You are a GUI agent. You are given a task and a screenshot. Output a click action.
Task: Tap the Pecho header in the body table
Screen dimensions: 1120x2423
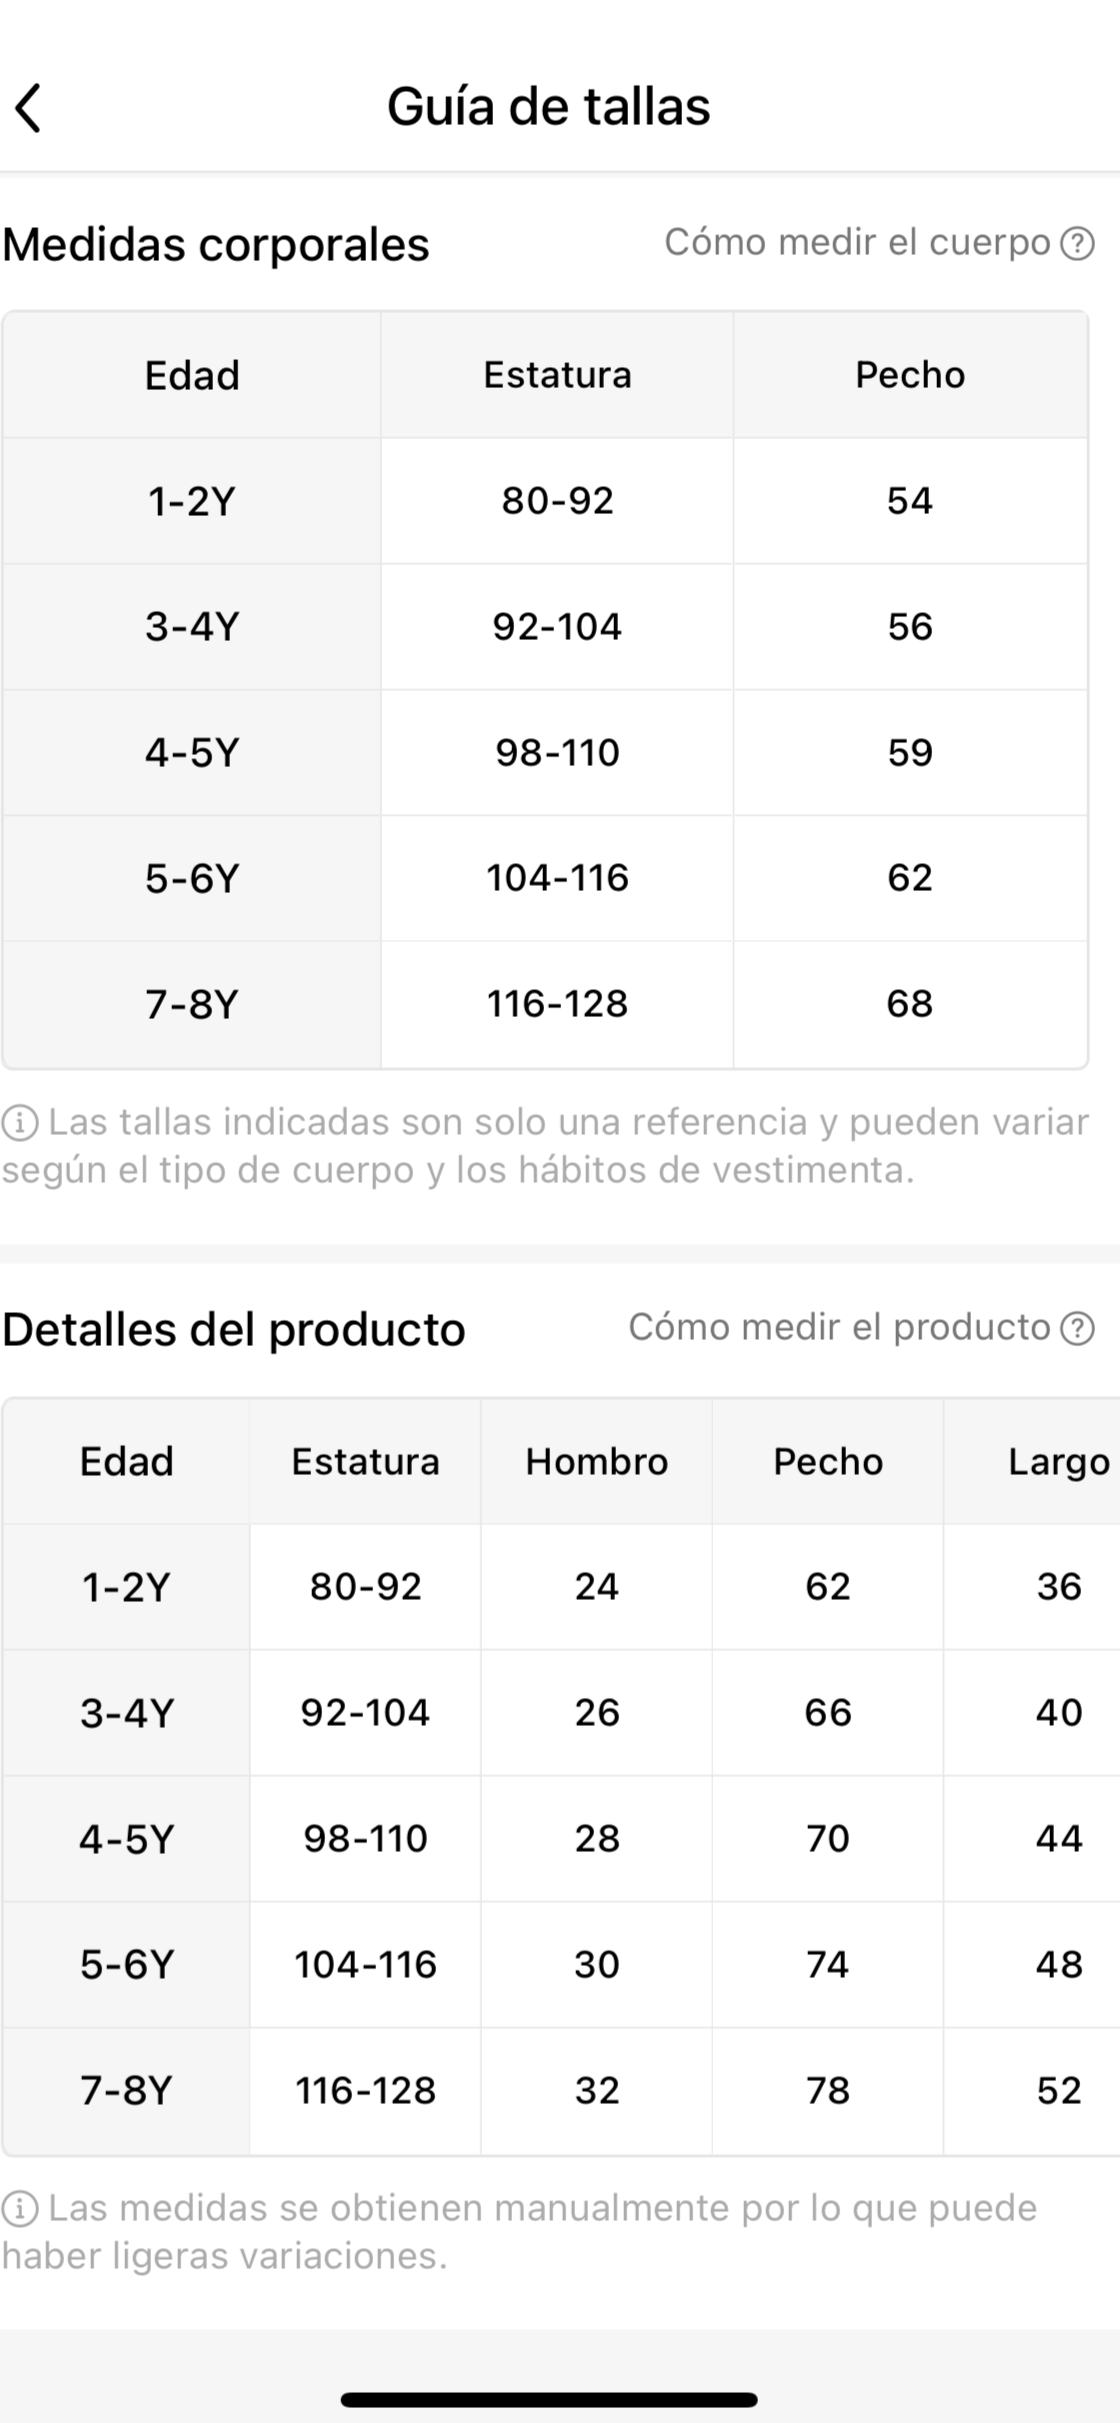click(909, 375)
